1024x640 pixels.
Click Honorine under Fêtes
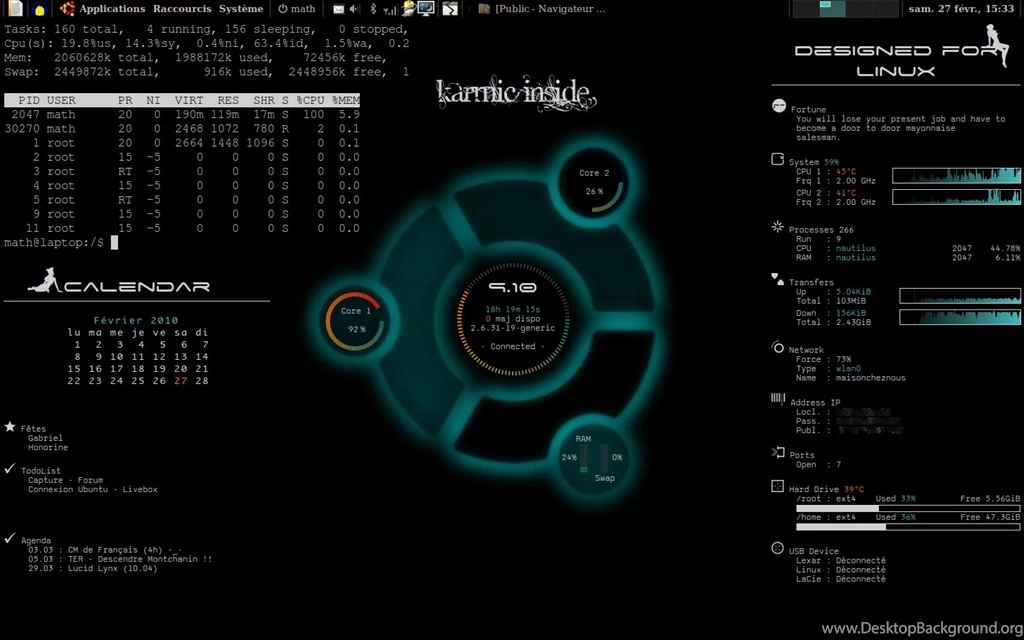click(48, 447)
